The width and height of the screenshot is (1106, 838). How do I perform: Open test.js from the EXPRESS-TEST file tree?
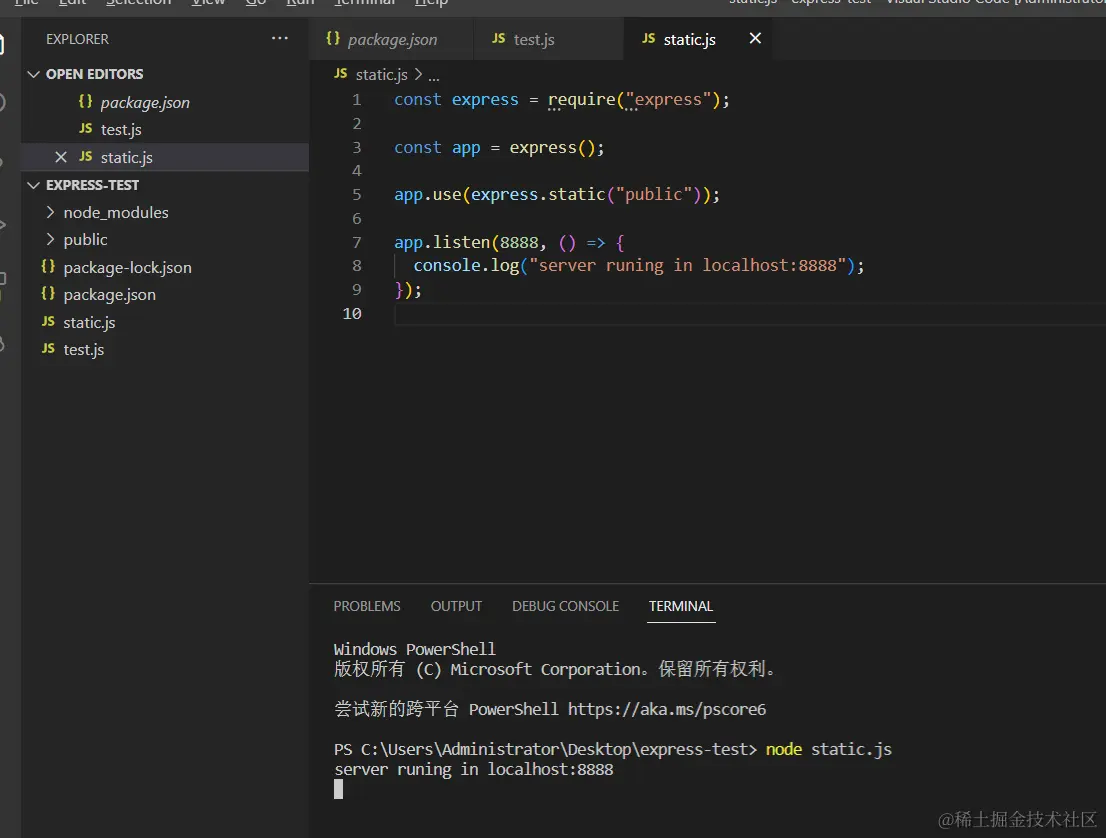pos(83,349)
